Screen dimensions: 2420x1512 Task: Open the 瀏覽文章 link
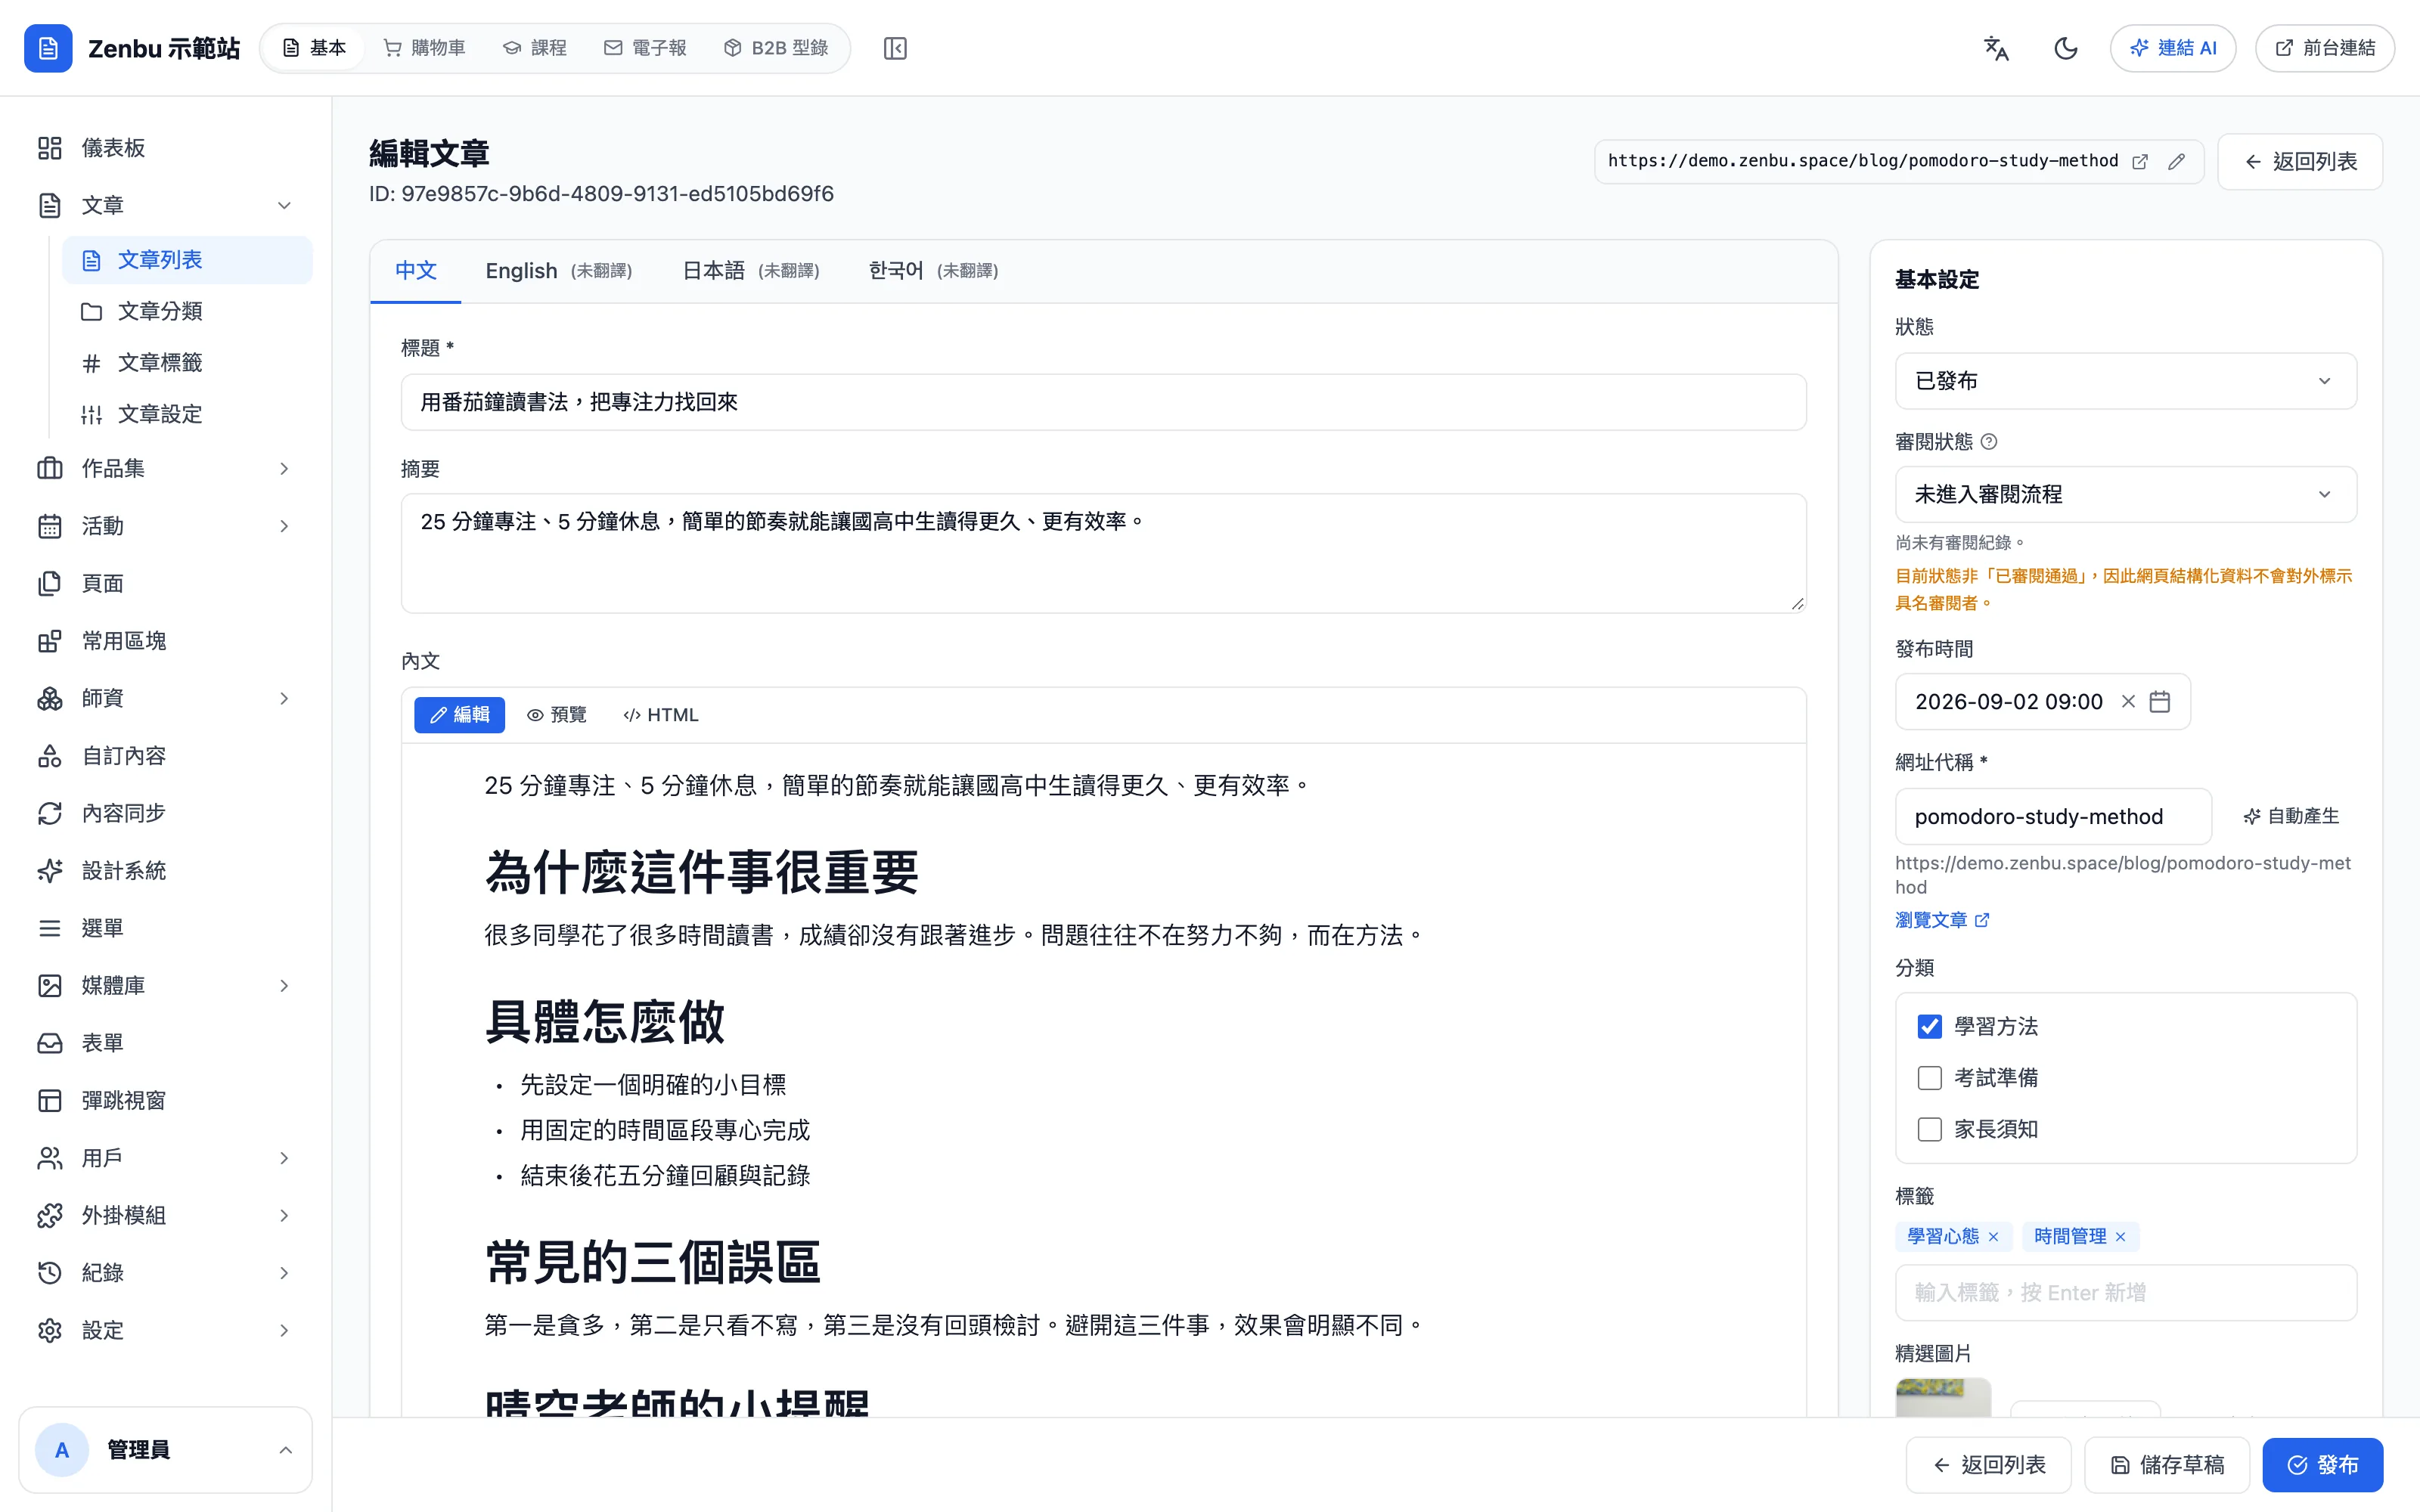pos(1942,920)
